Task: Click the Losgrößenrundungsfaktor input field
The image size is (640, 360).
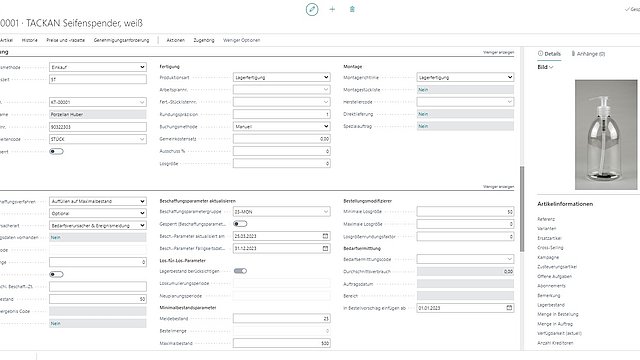Action: tap(465, 236)
